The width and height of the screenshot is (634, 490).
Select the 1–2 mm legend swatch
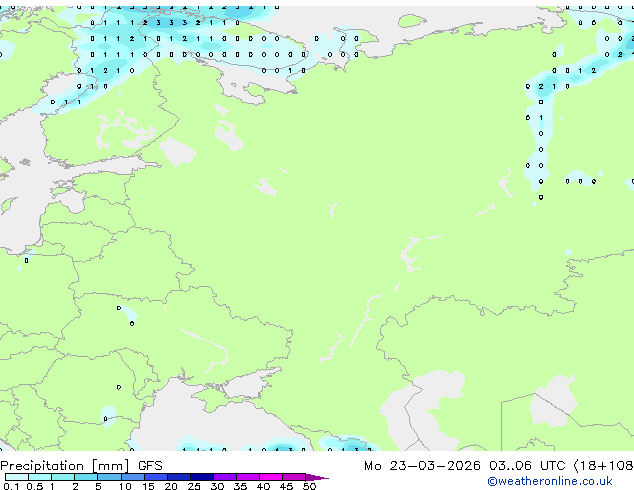click(63, 477)
